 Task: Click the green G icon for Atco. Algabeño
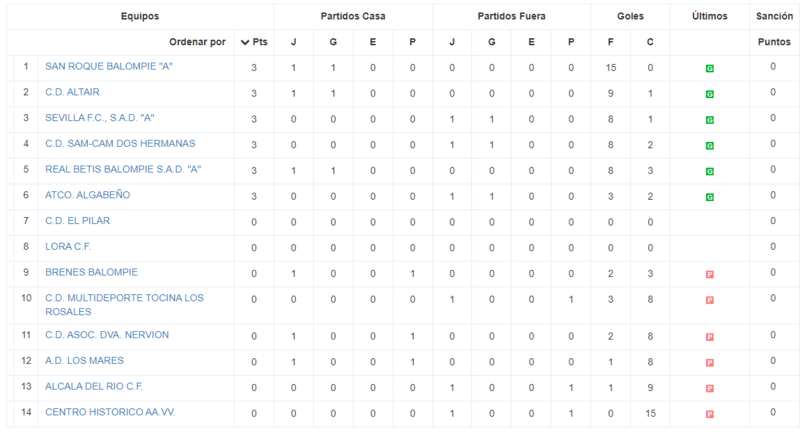[709, 197]
